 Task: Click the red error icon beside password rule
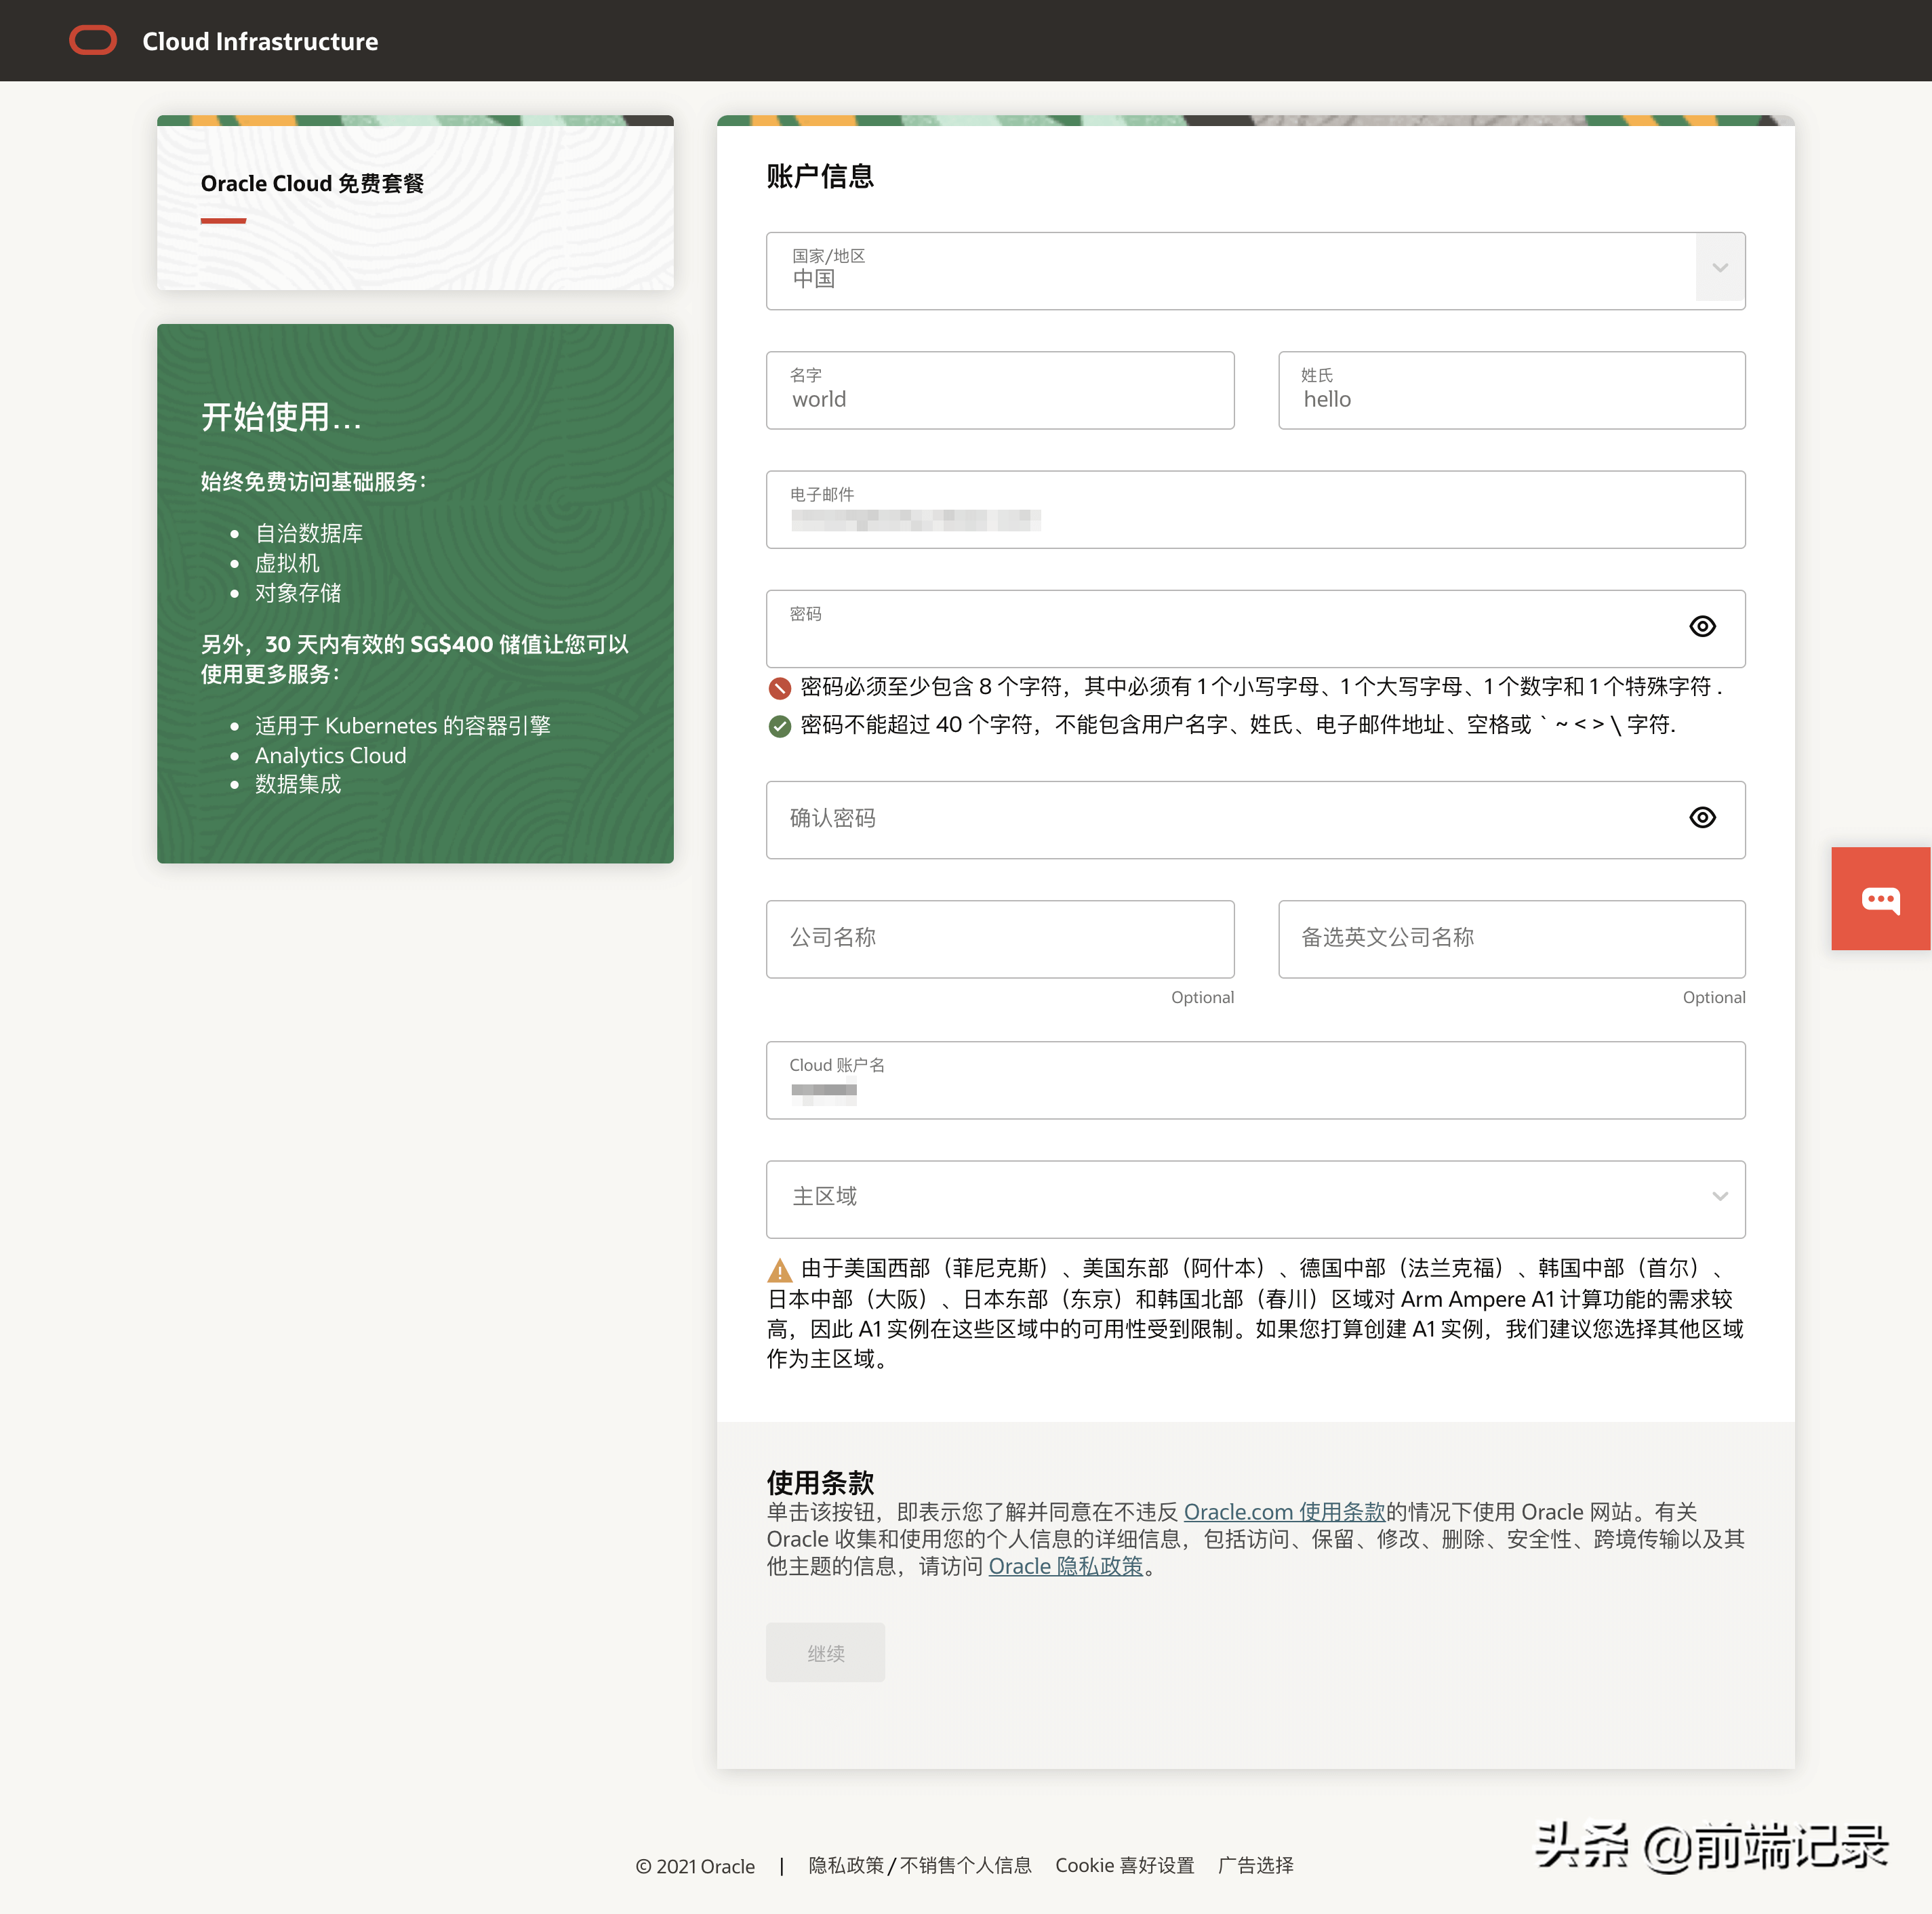[779, 688]
